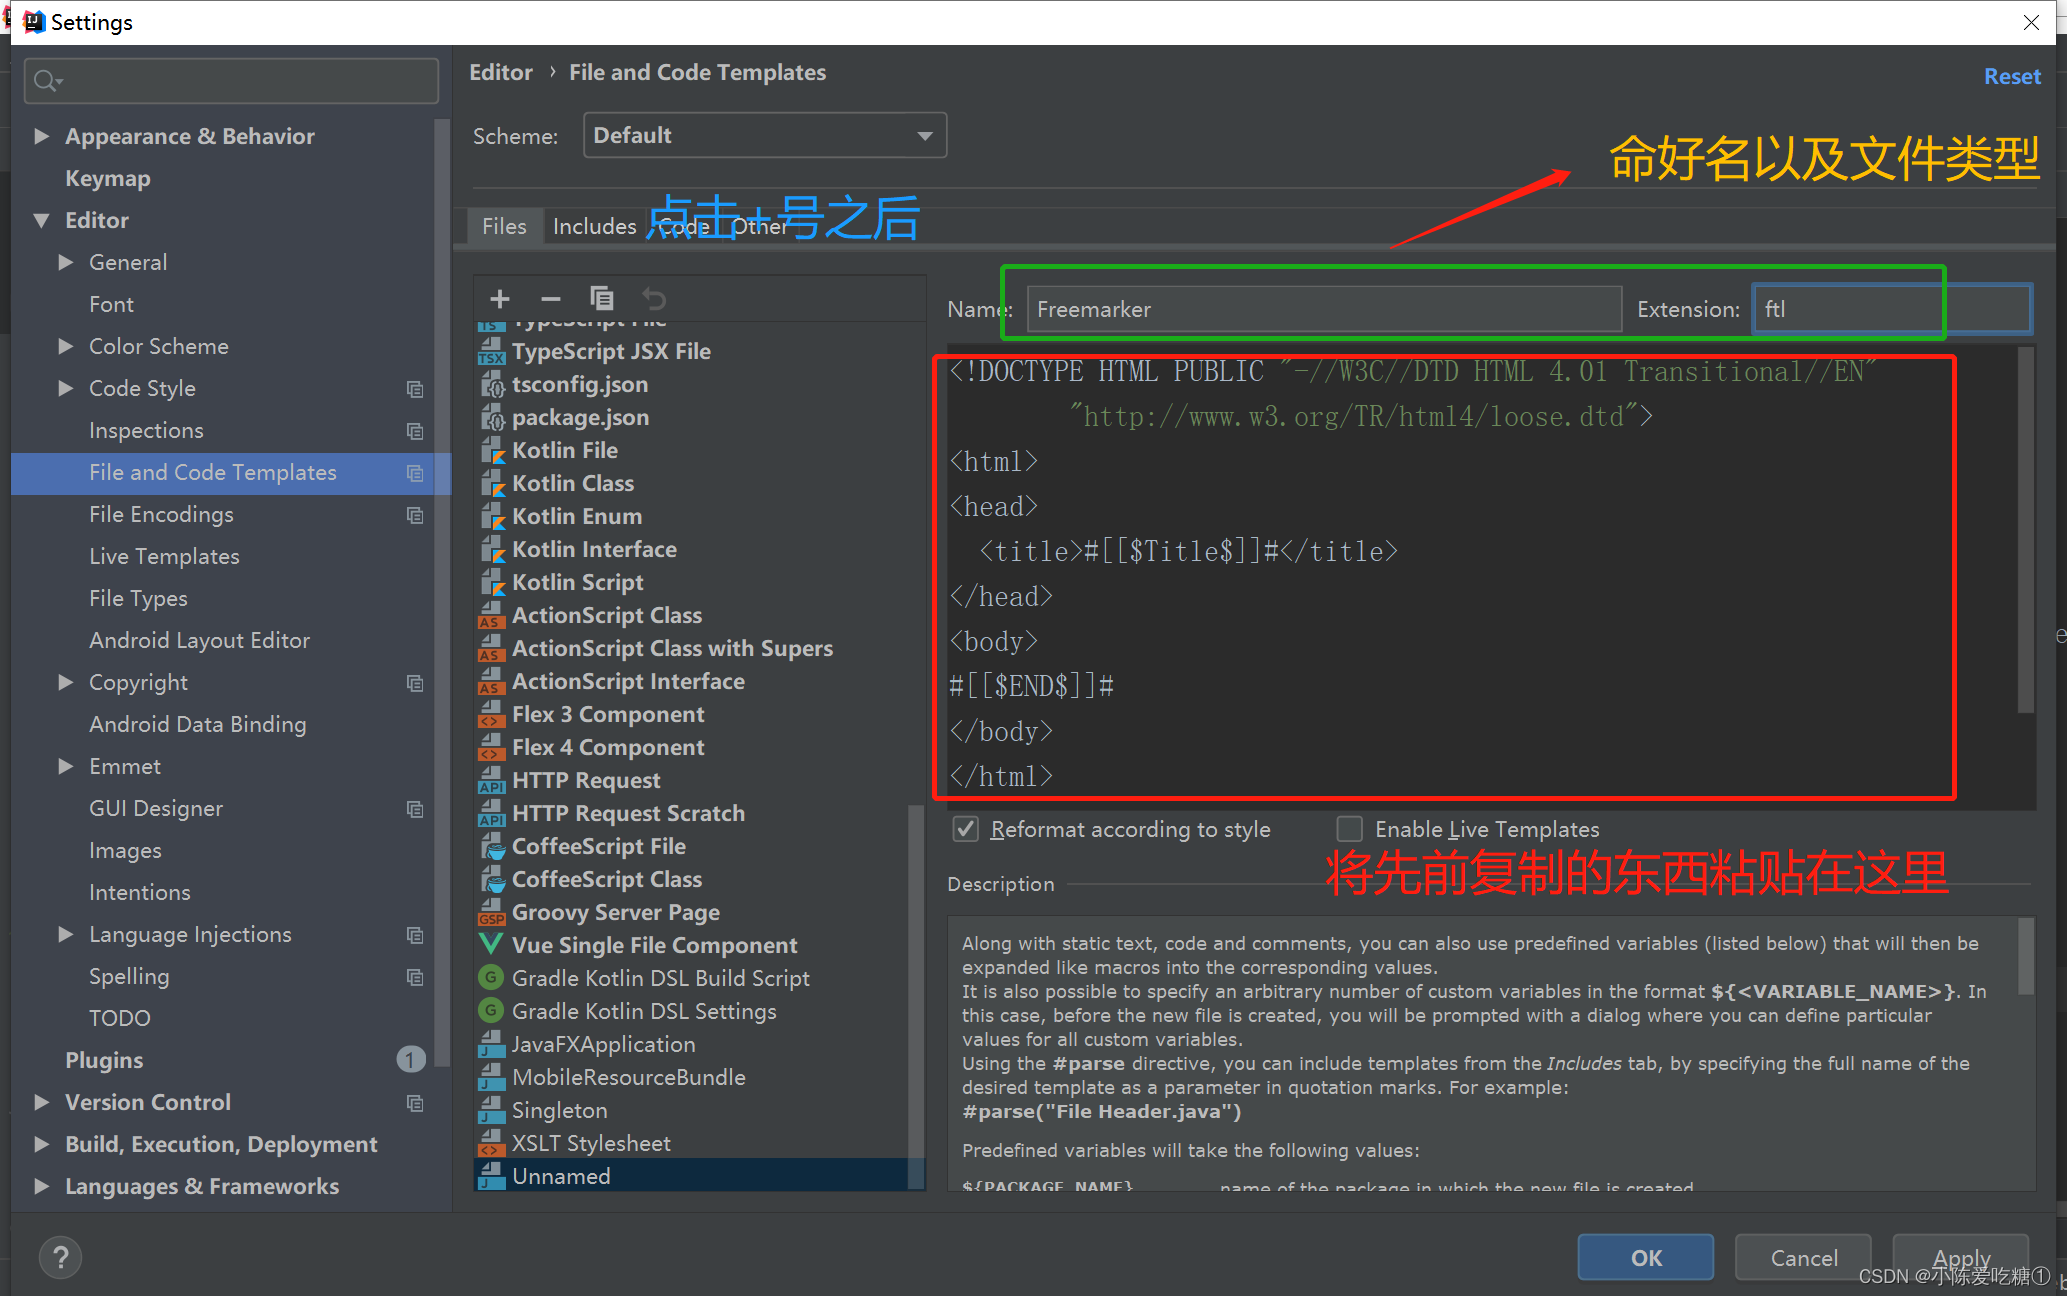
Task: Click the plus icon to create a template
Action: point(500,298)
